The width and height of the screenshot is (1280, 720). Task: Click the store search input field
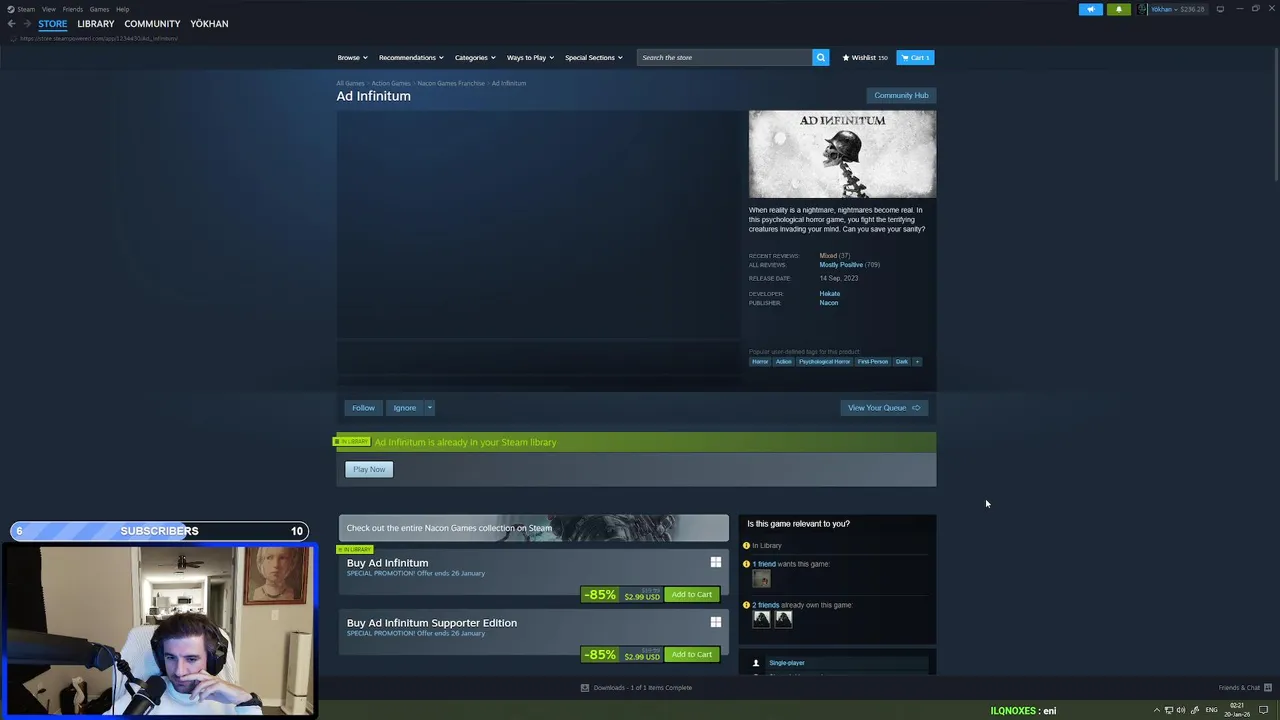click(725, 57)
